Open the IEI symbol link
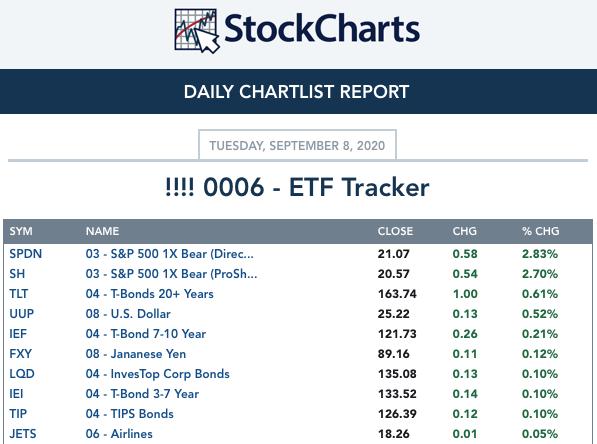This screenshot has width=597, height=444. pyautogui.click(x=16, y=394)
